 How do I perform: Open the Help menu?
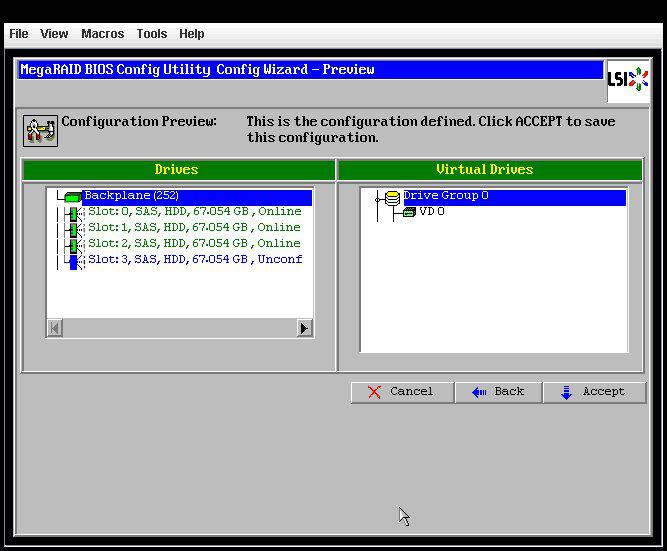coord(191,34)
